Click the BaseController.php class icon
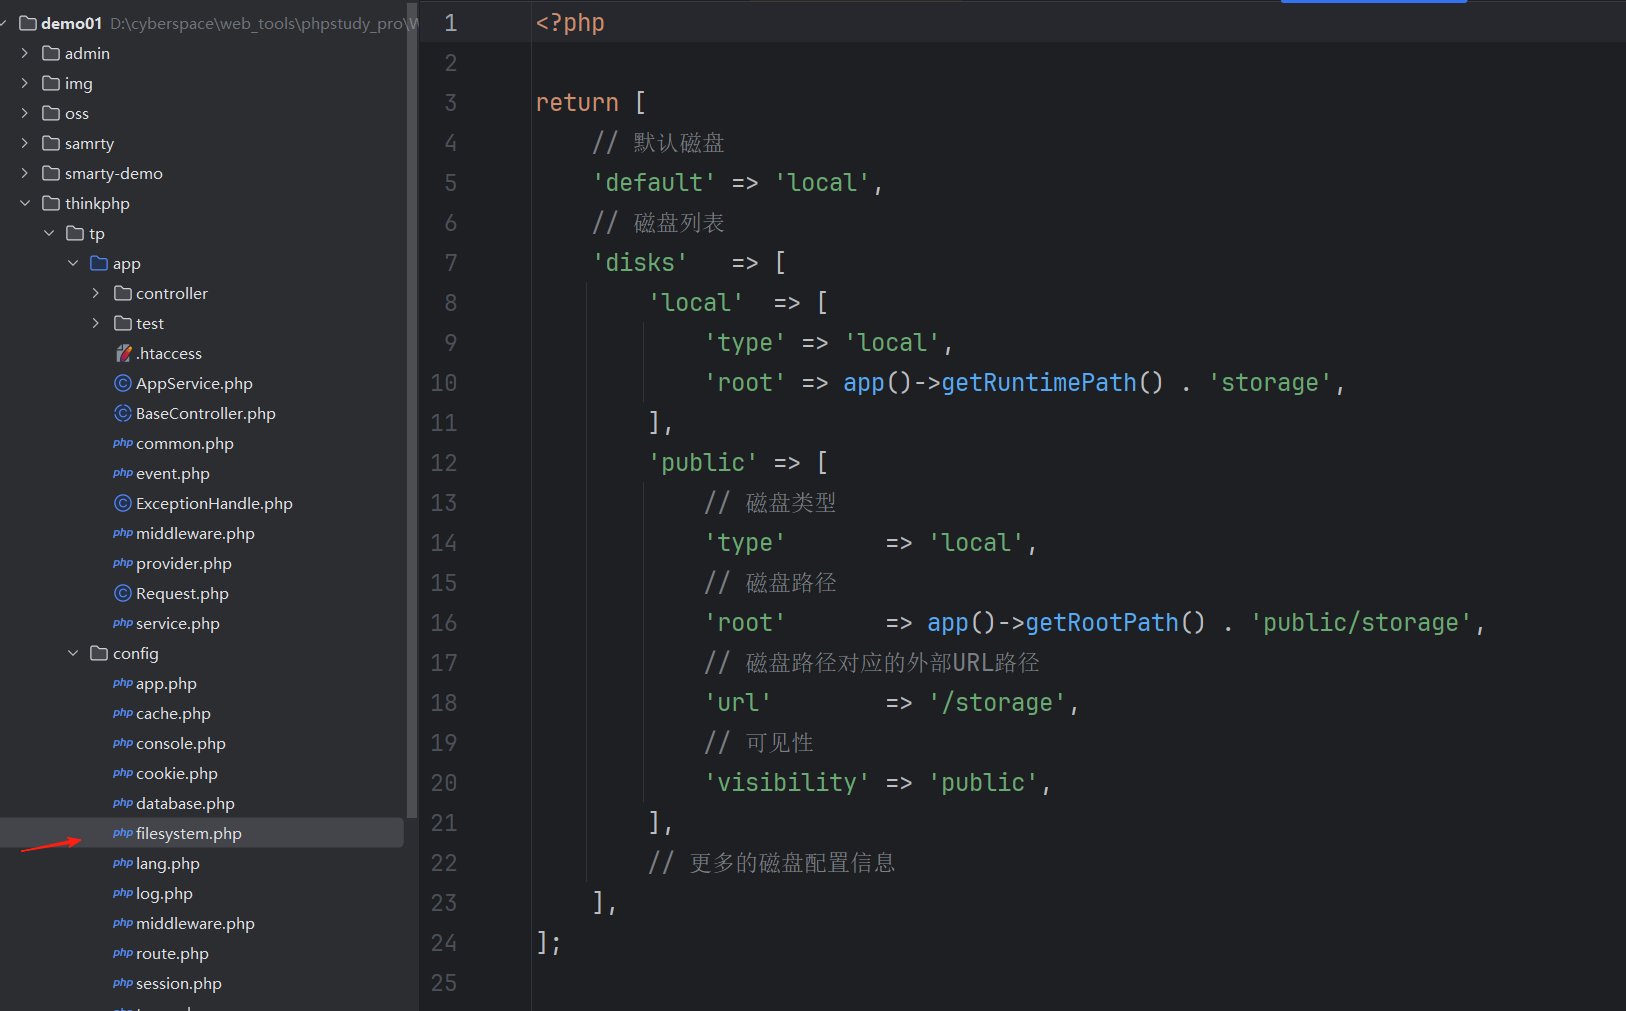 tap(123, 413)
